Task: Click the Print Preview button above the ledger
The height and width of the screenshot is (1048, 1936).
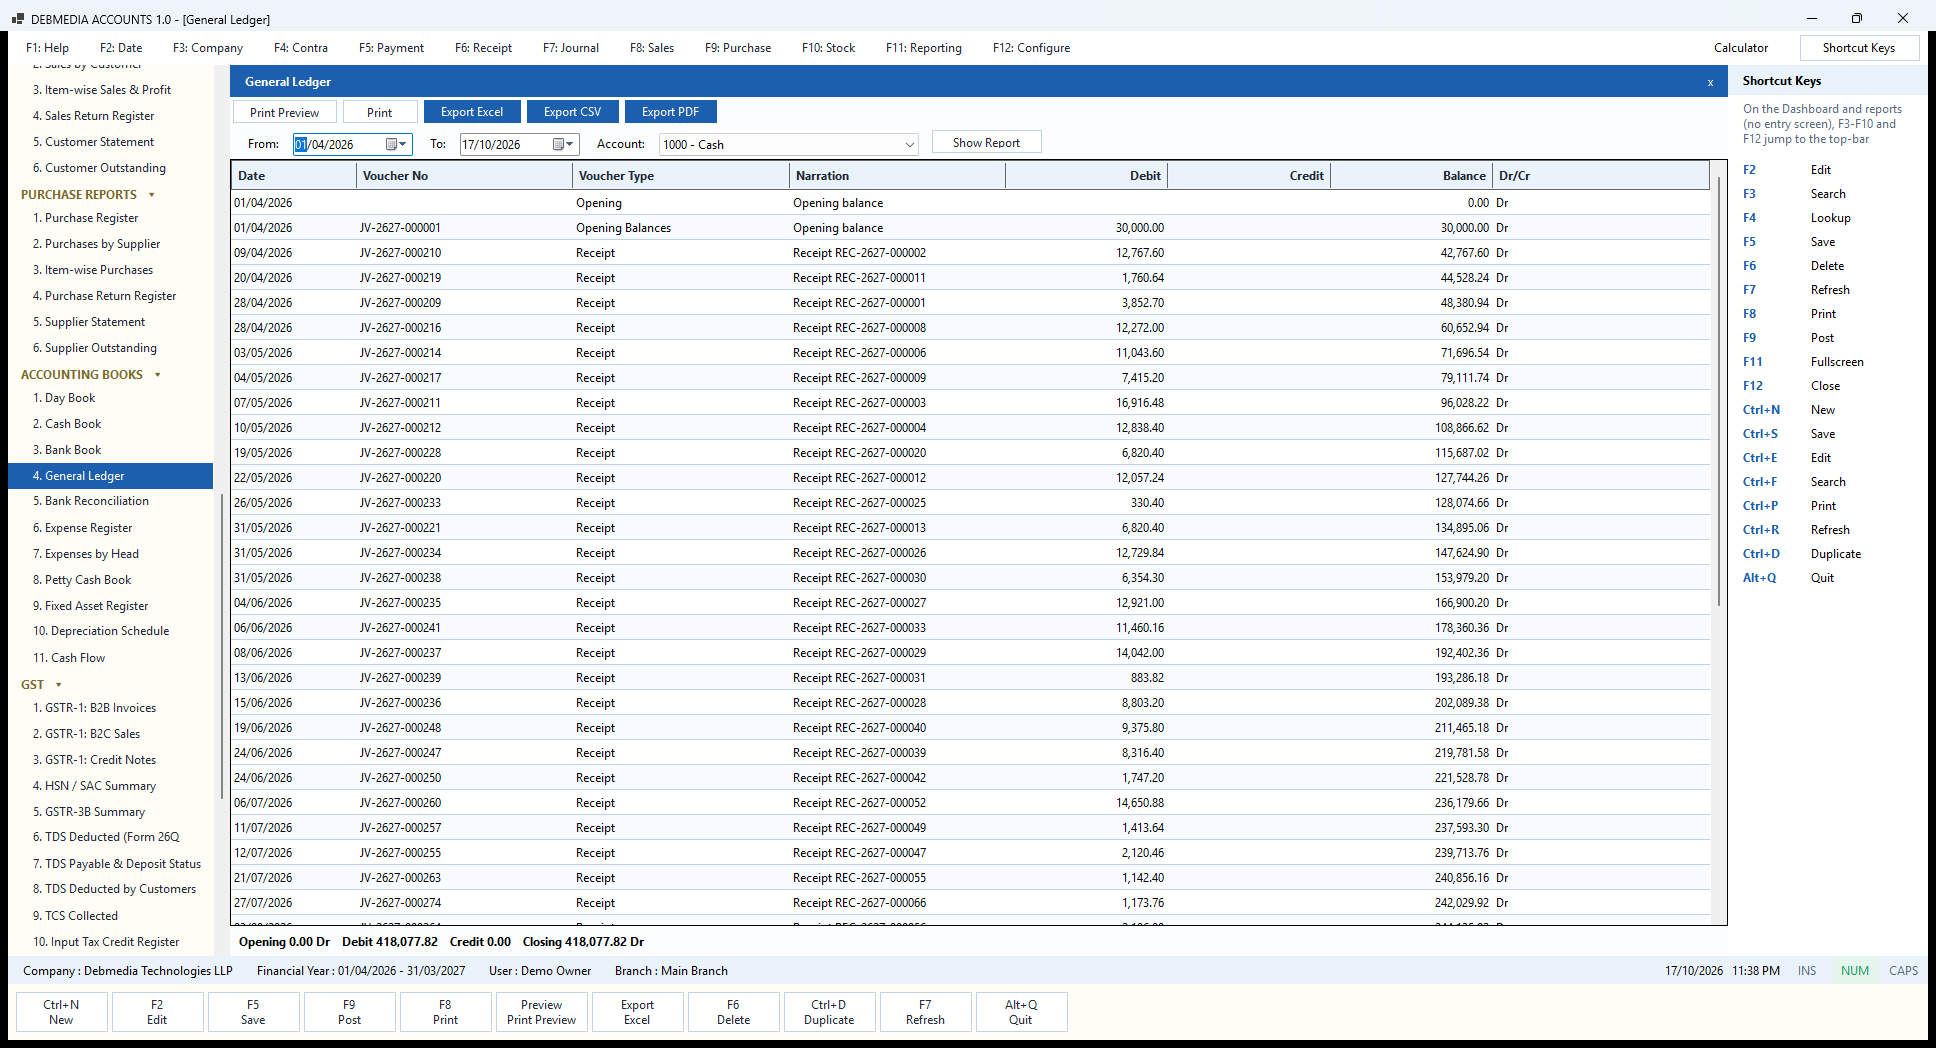Action: 285,112
